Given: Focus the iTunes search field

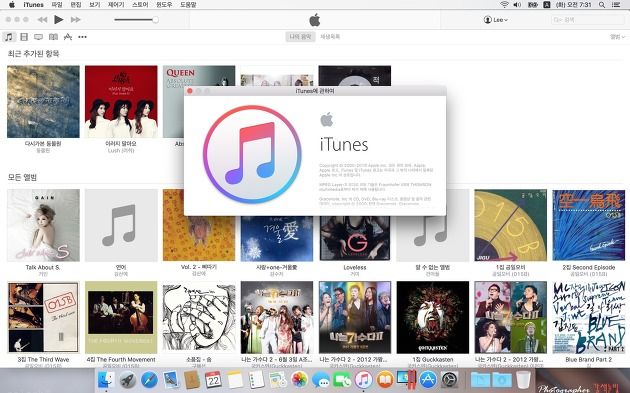Looking at the screenshot, I should 587,20.
